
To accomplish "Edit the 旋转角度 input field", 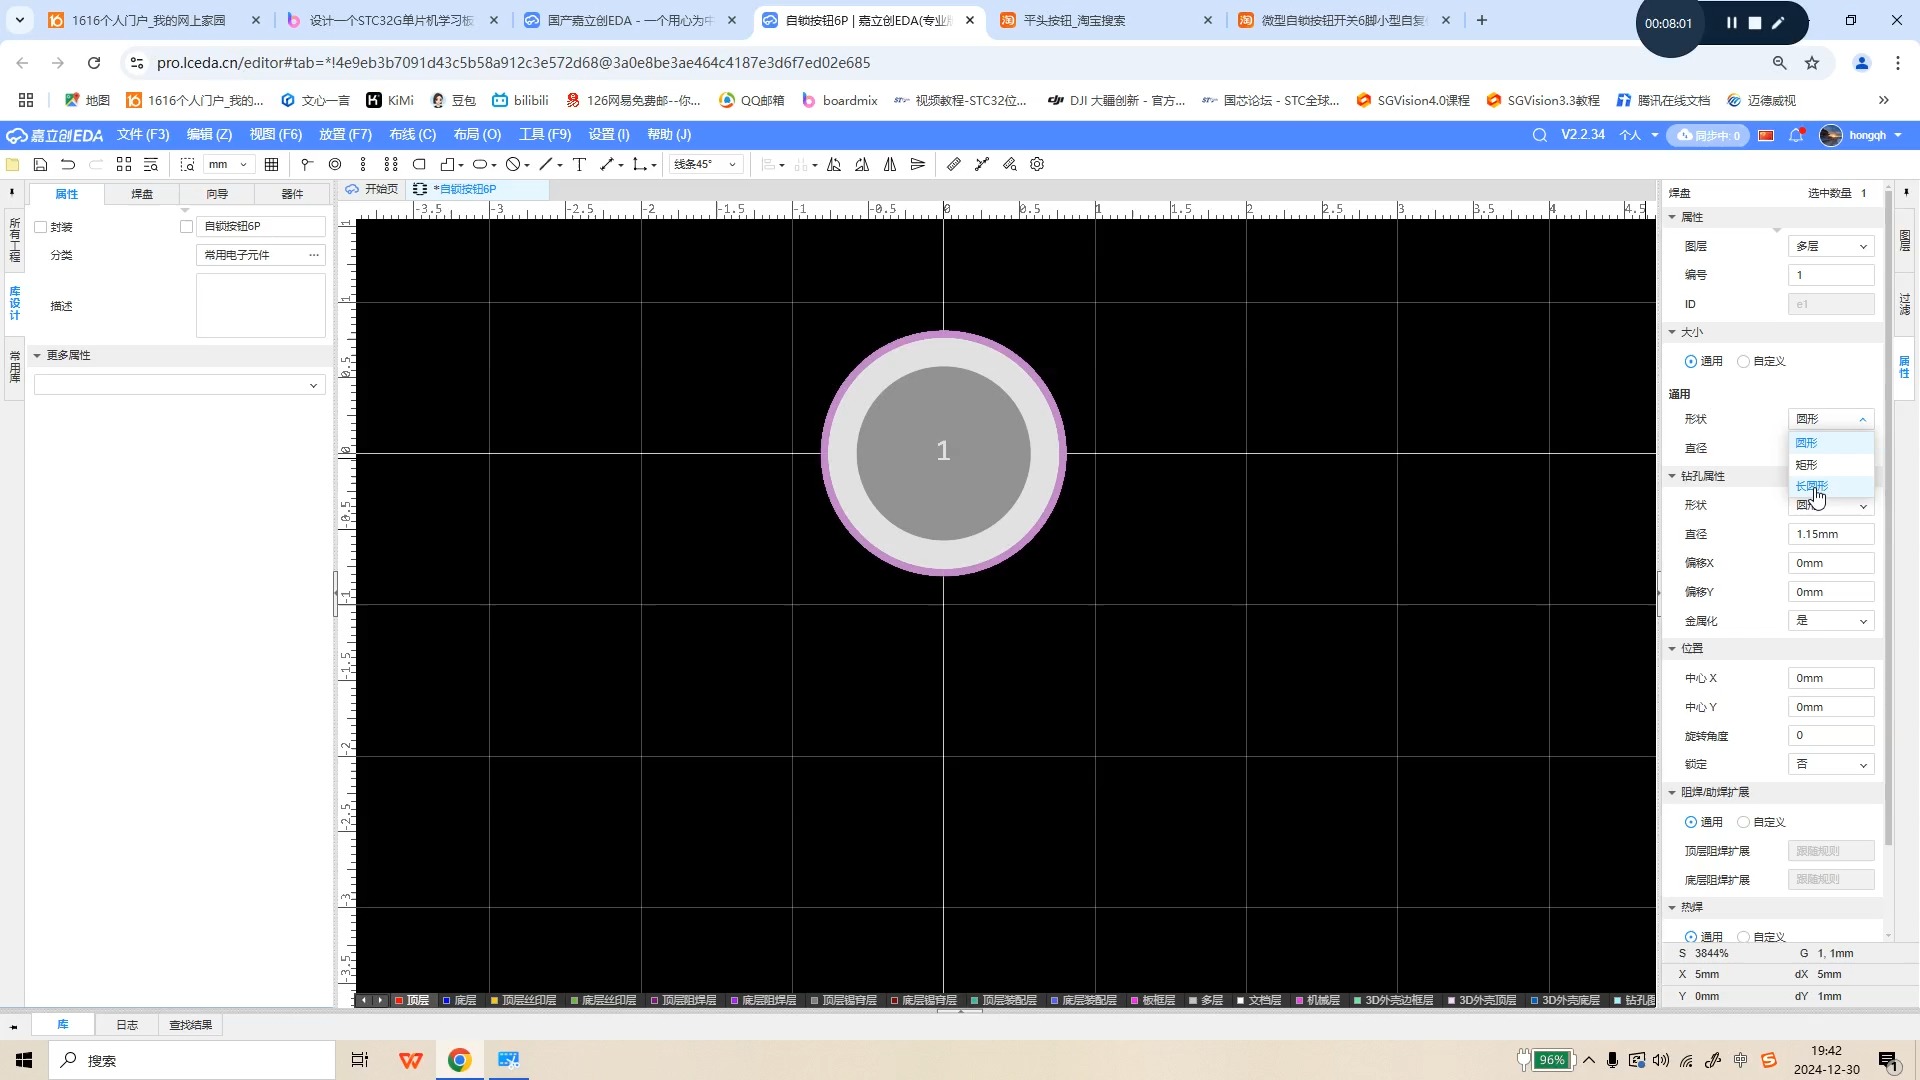I will [1830, 735].
